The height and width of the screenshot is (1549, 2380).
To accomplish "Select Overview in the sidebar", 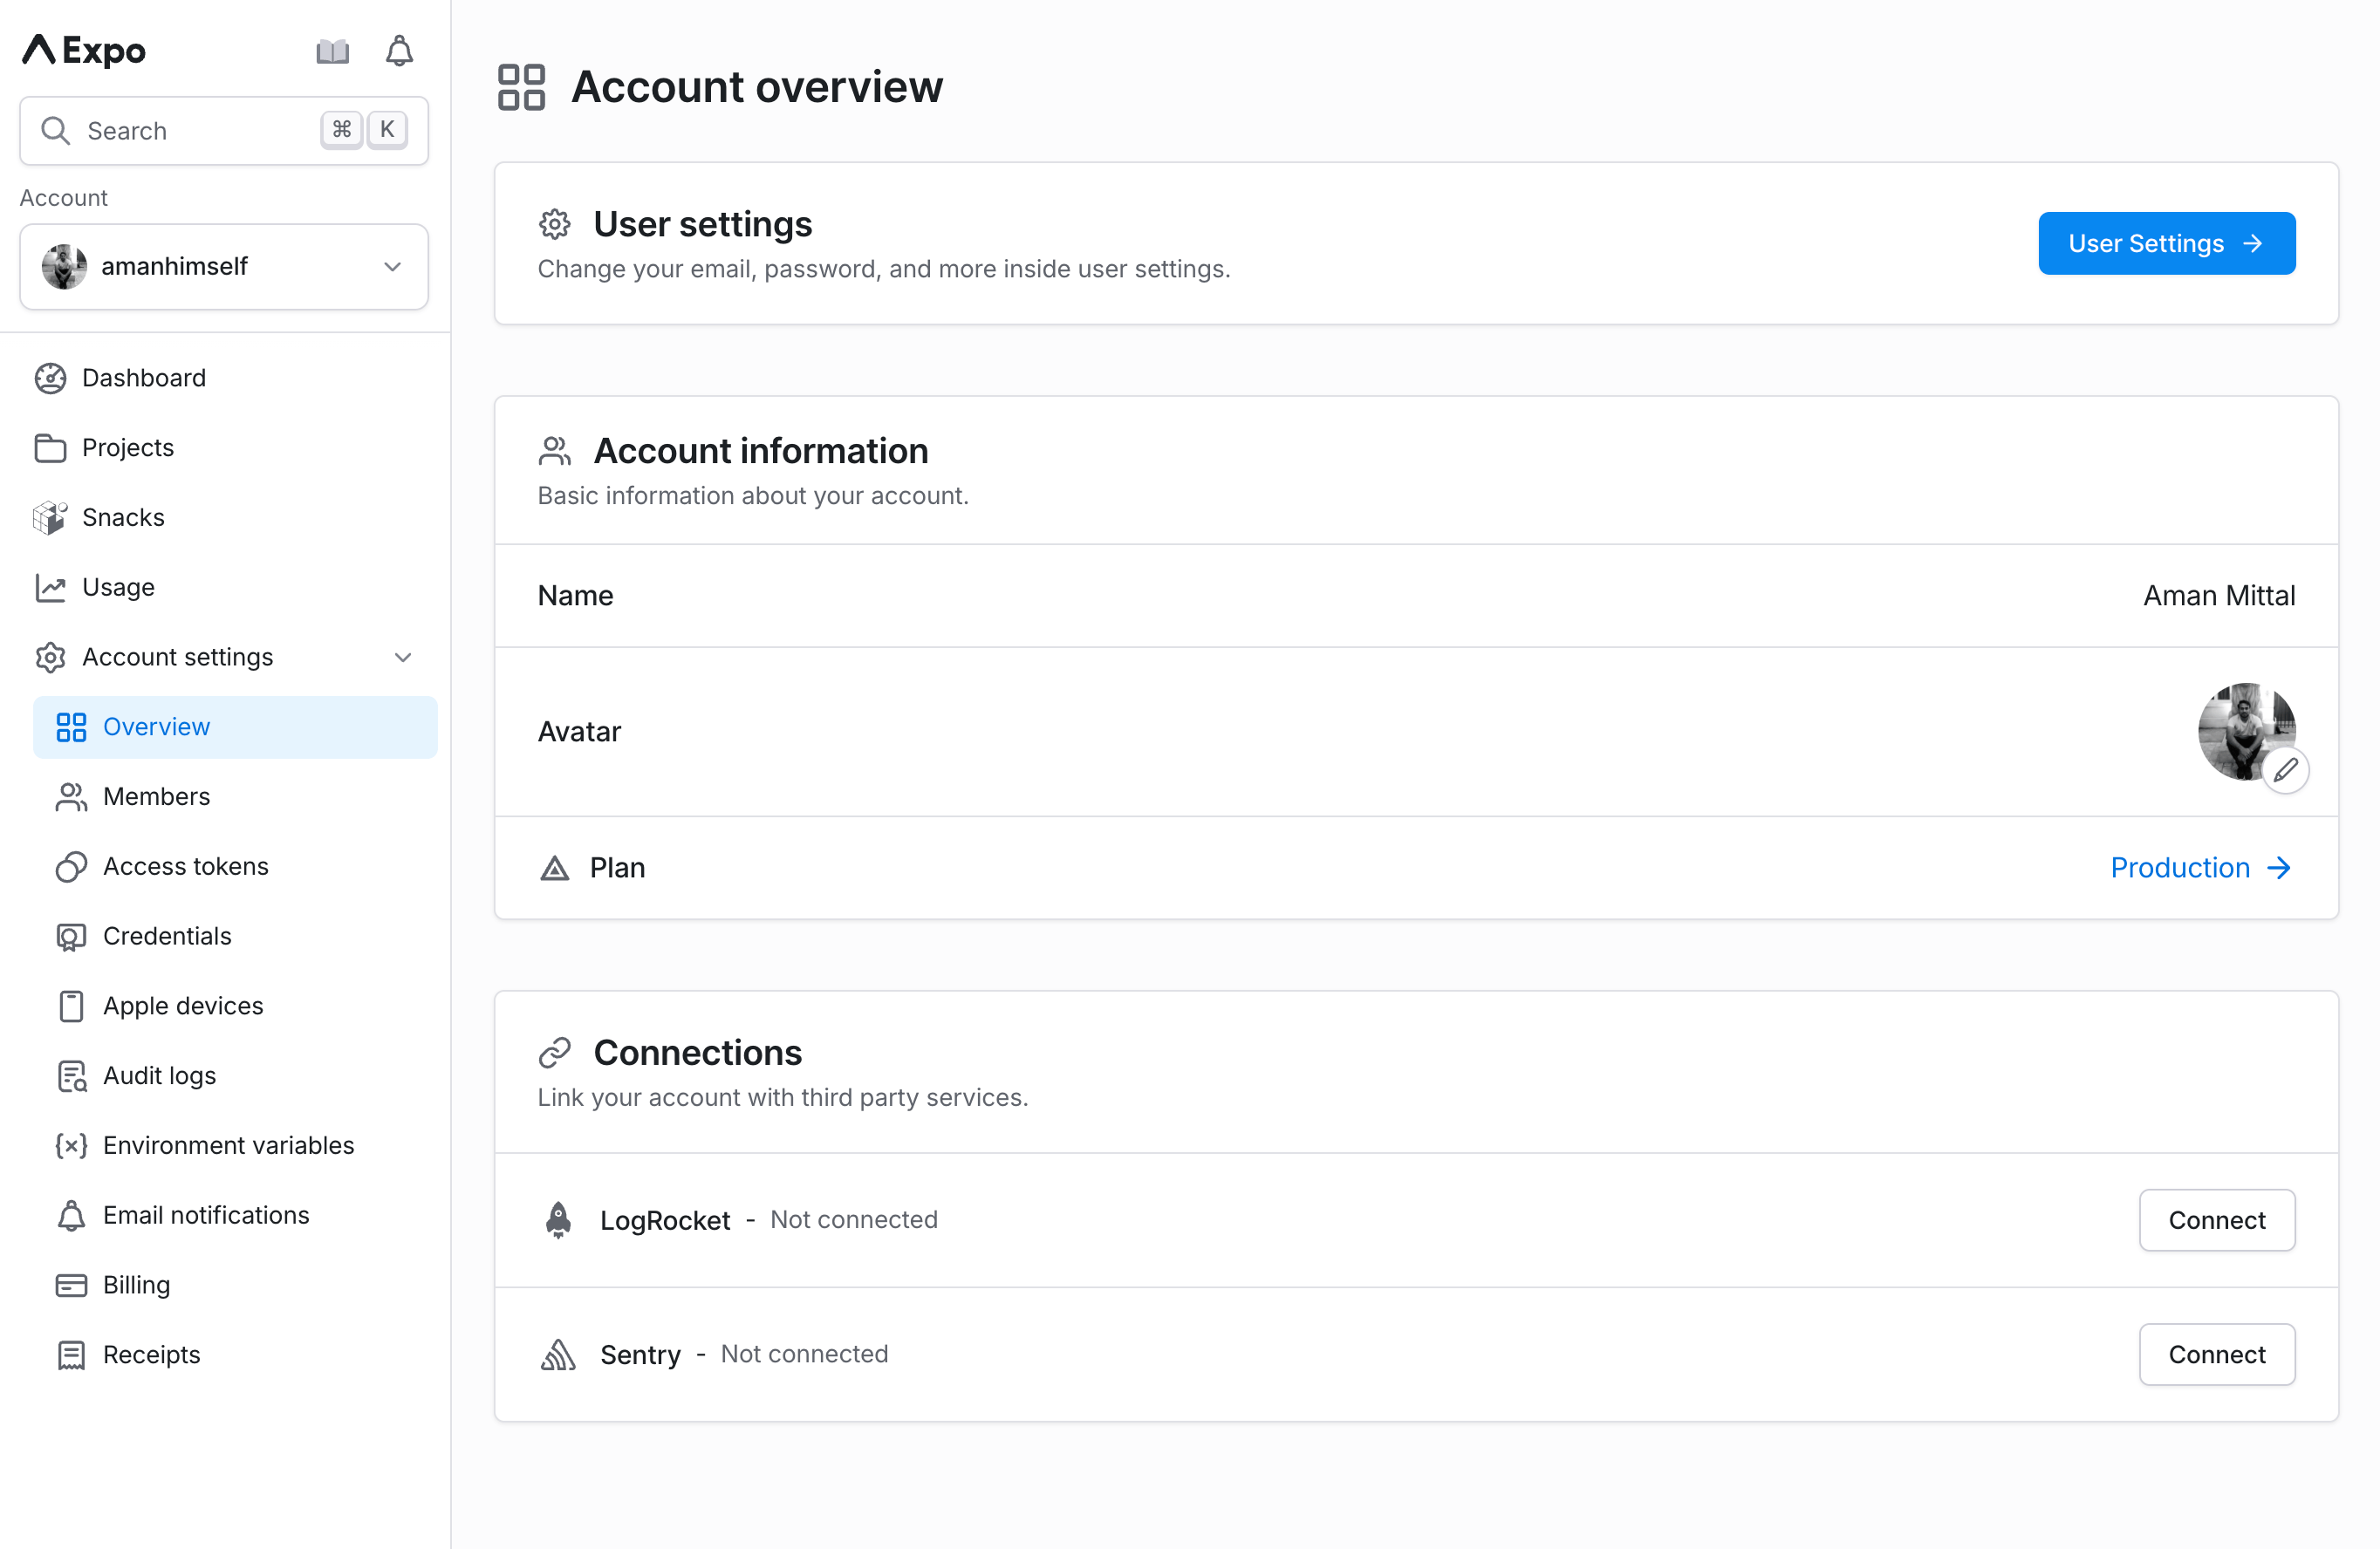I will (156, 727).
